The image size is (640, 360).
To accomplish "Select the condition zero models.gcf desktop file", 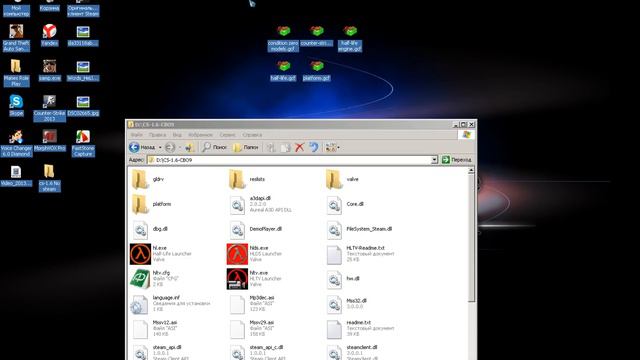I will pyautogui.click(x=283, y=38).
